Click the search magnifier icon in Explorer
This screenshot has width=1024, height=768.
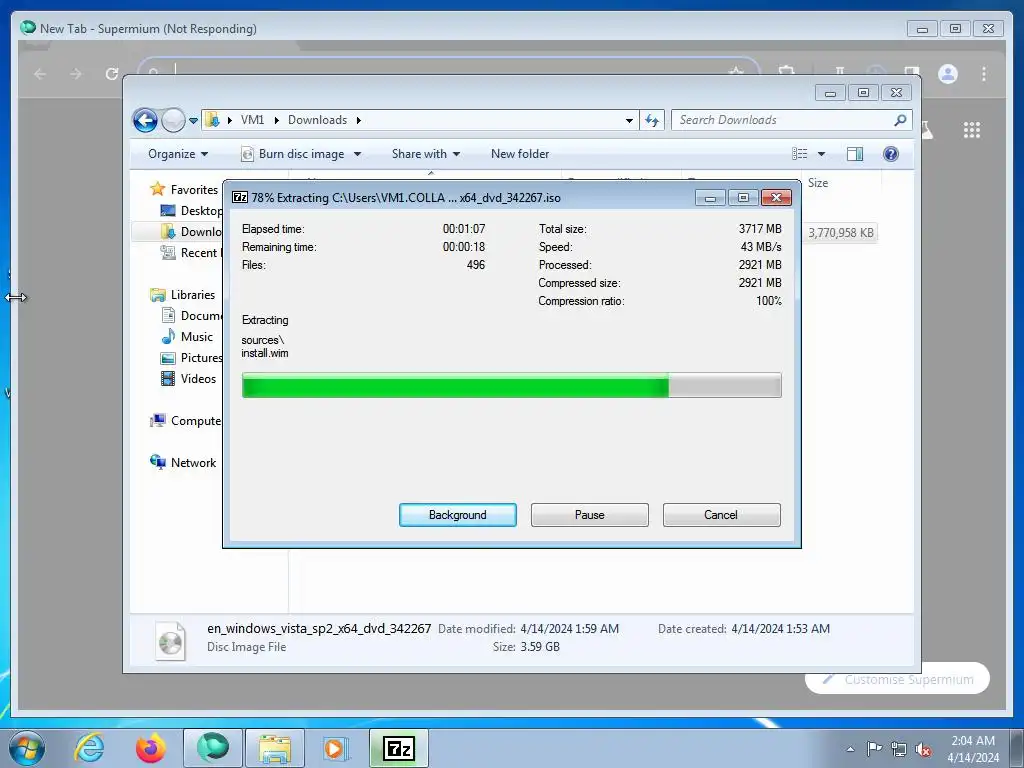(900, 120)
